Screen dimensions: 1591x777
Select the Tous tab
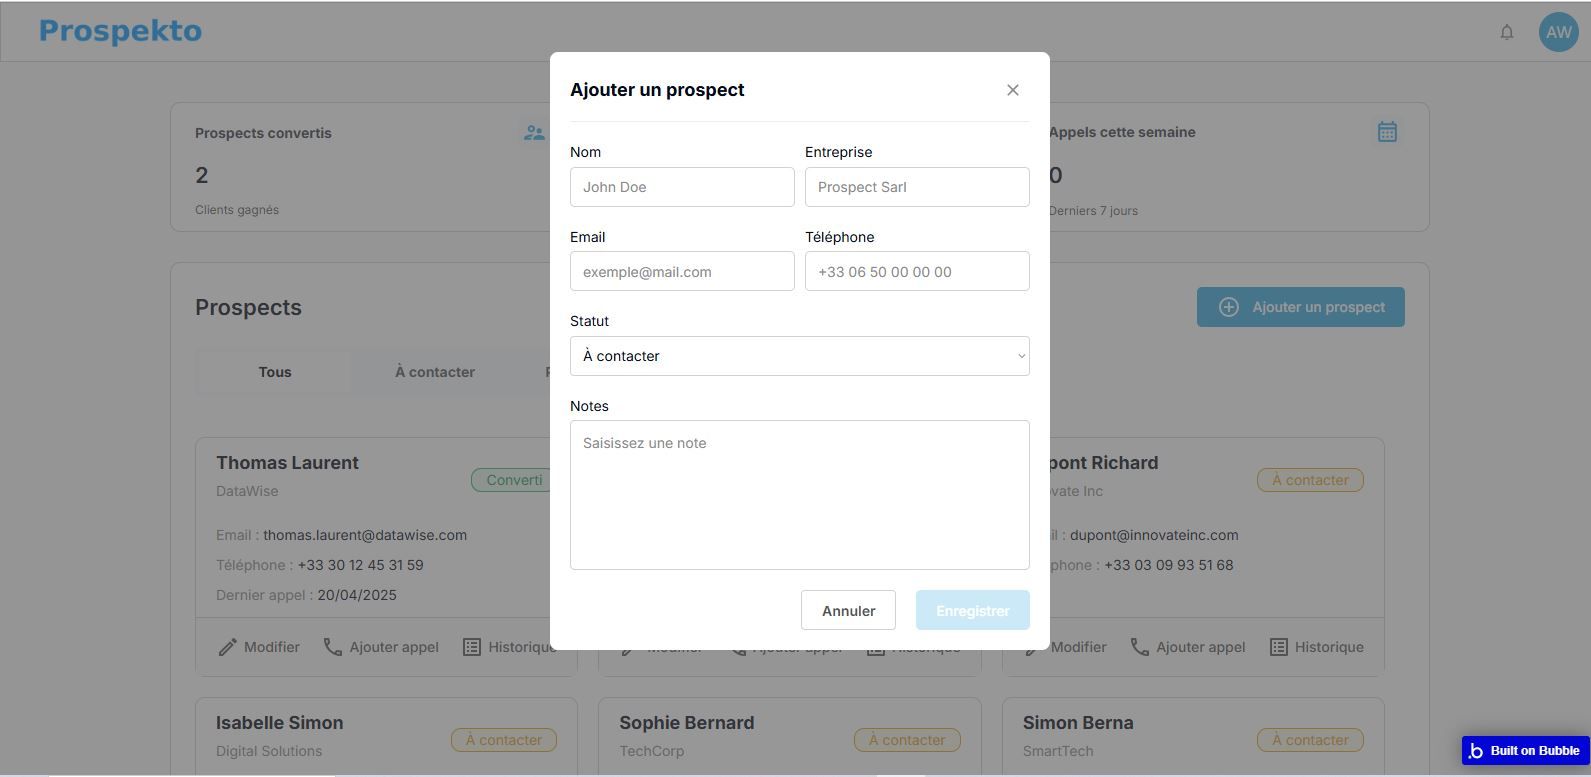click(x=274, y=372)
